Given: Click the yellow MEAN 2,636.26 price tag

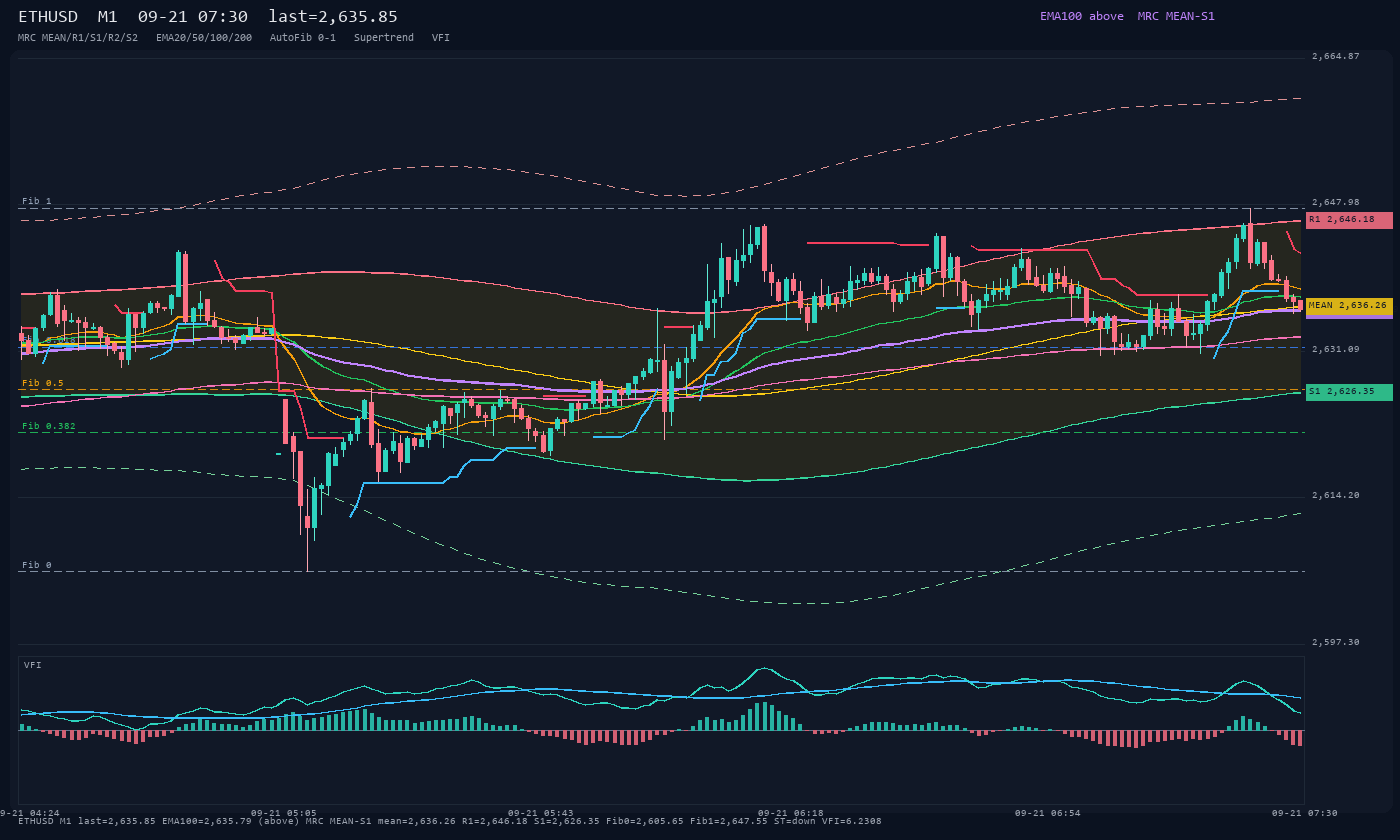Looking at the screenshot, I should click(x=1349, y=306).
